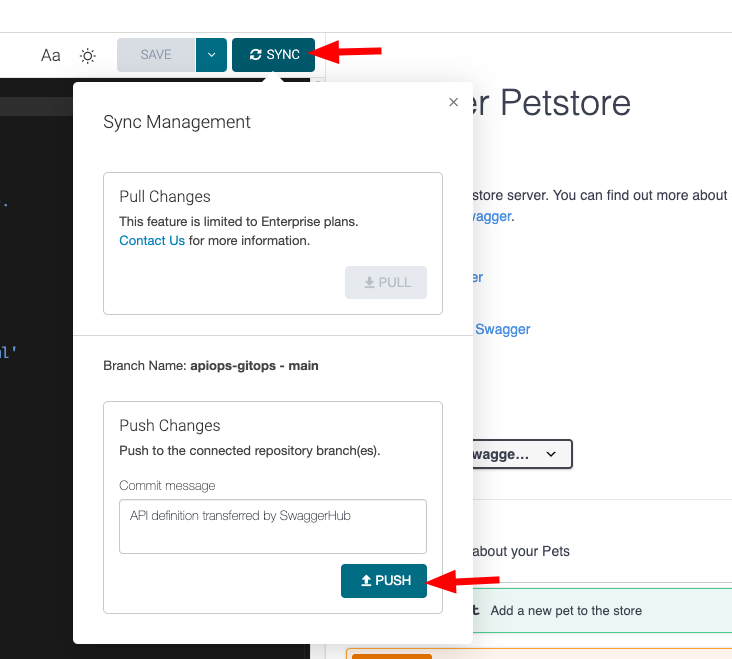The image size is (732, 659).
Task: Open the Contact Us link
Action: (x=152, y=241)
